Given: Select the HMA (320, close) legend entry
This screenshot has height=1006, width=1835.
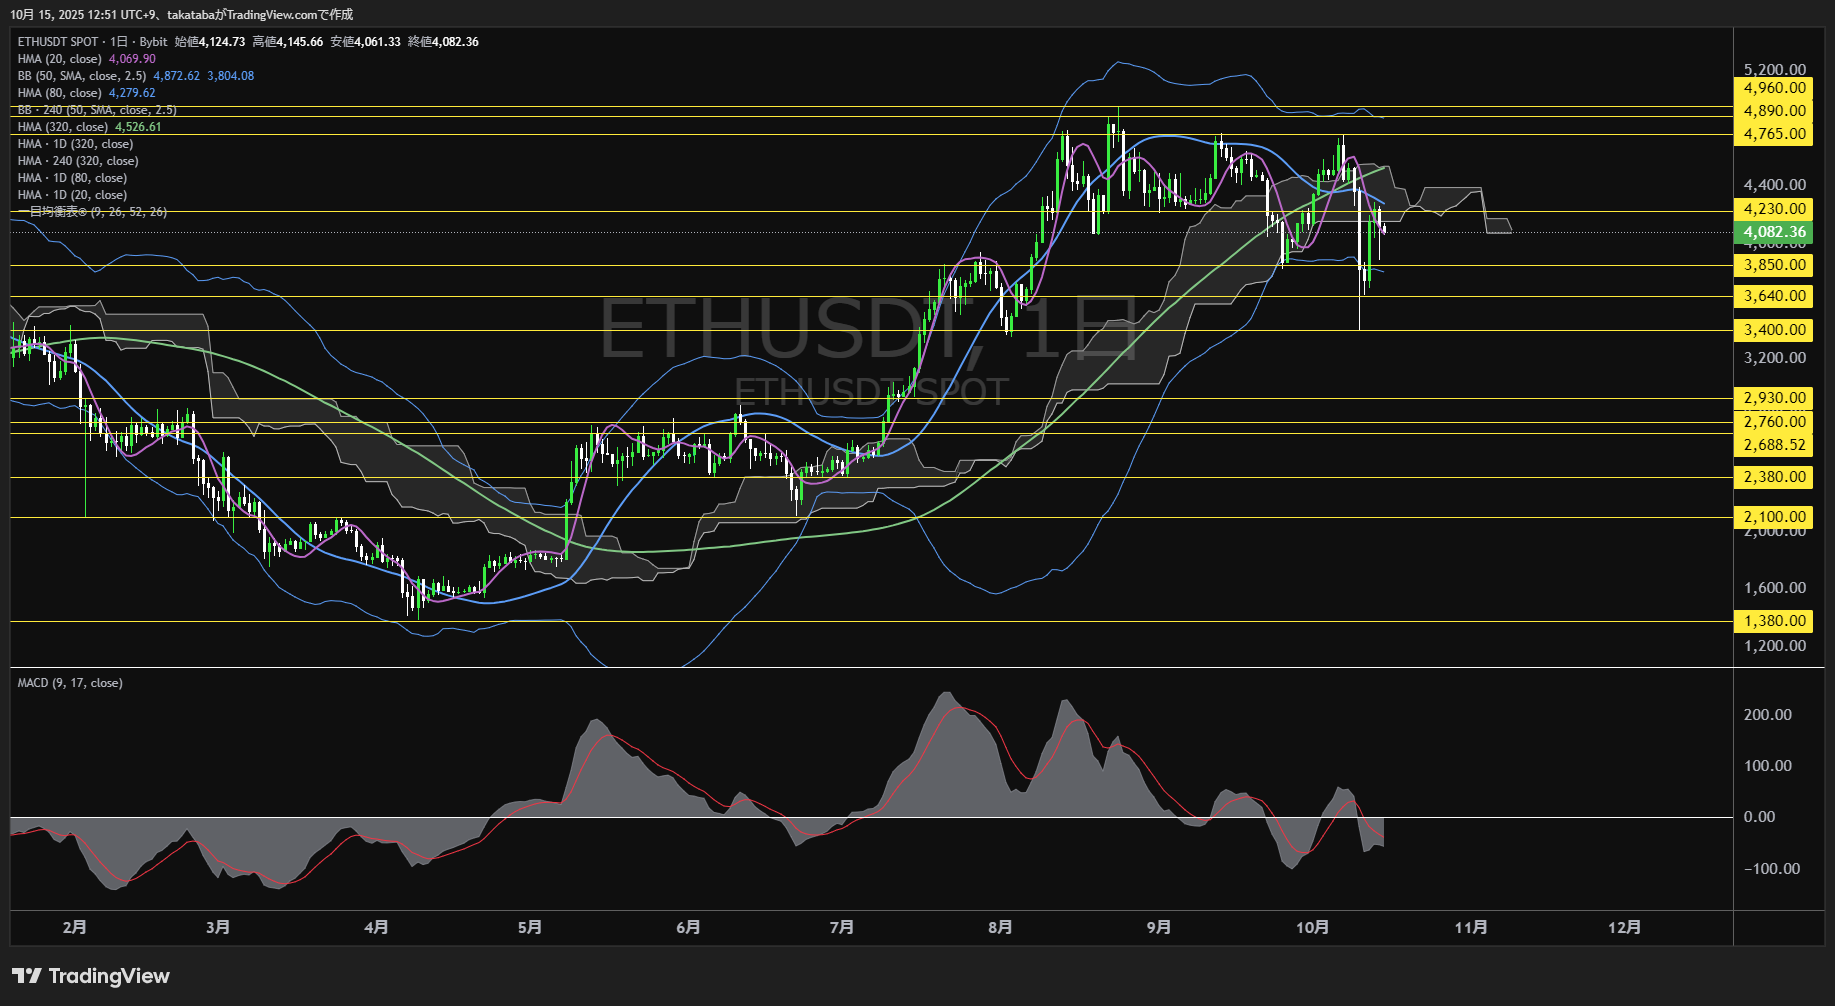Looking at the screenshot, I should coord(63,127).
